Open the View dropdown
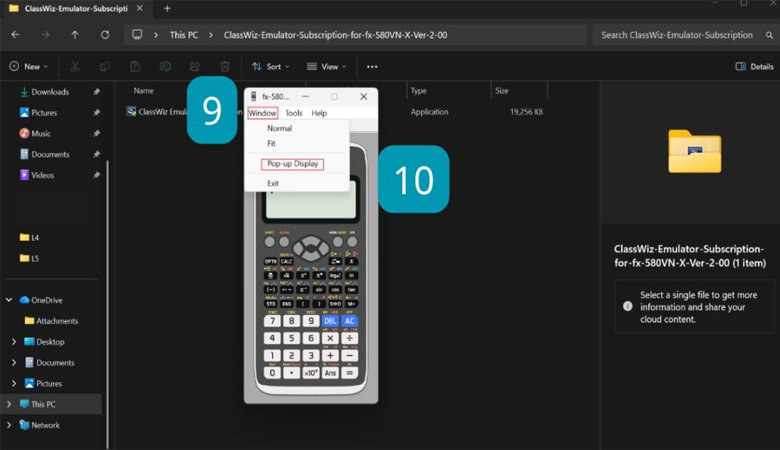This screenshot has height=450, width=780. tap(326, 66)
